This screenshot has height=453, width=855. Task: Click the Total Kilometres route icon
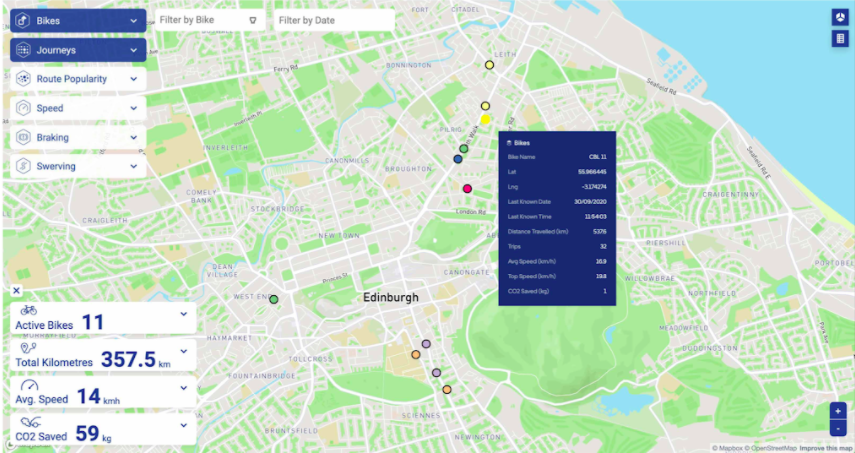(28, 348)
